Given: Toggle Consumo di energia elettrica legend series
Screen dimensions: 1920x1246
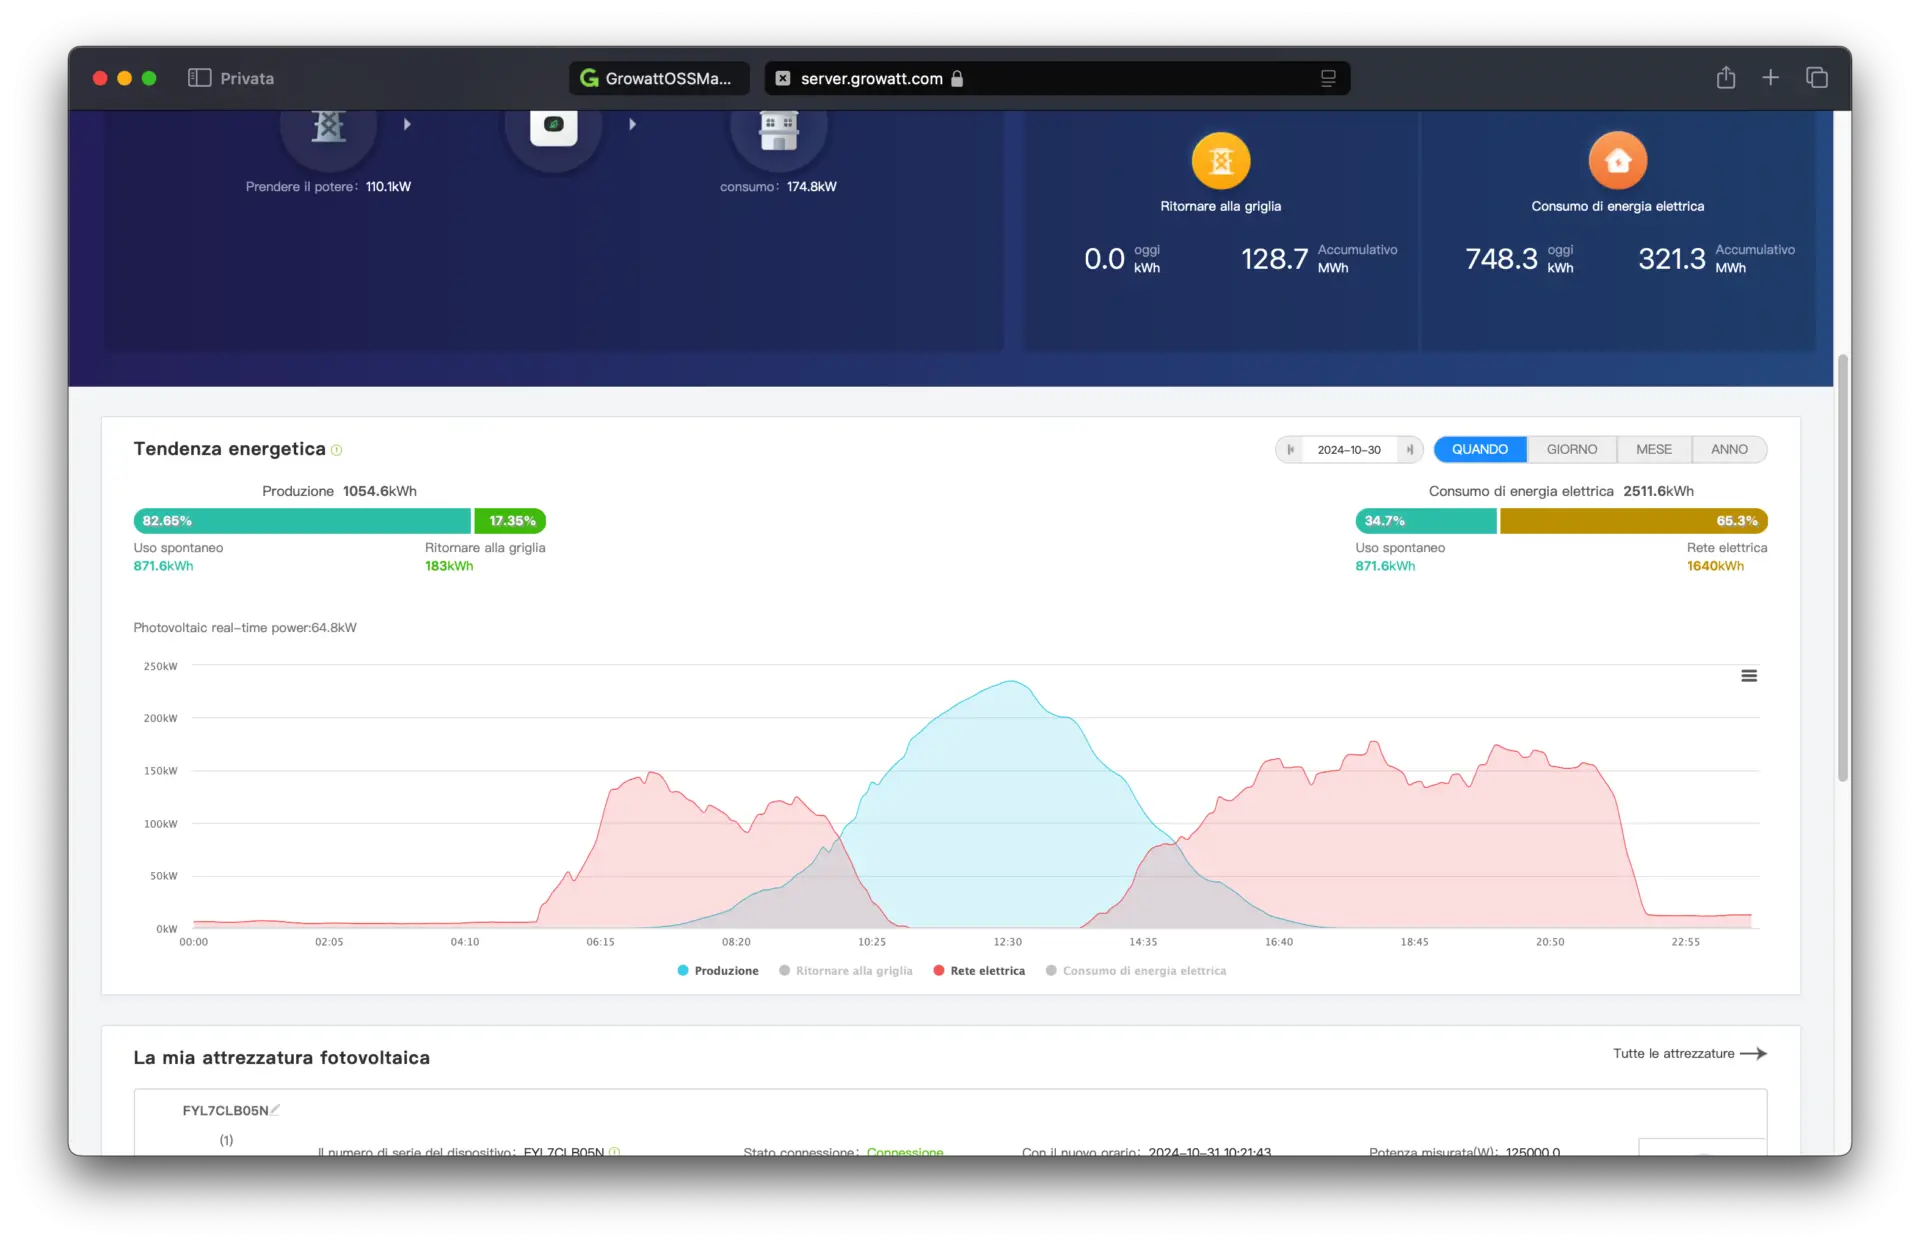Looking at the screenshot, I should click(1136, 971).
